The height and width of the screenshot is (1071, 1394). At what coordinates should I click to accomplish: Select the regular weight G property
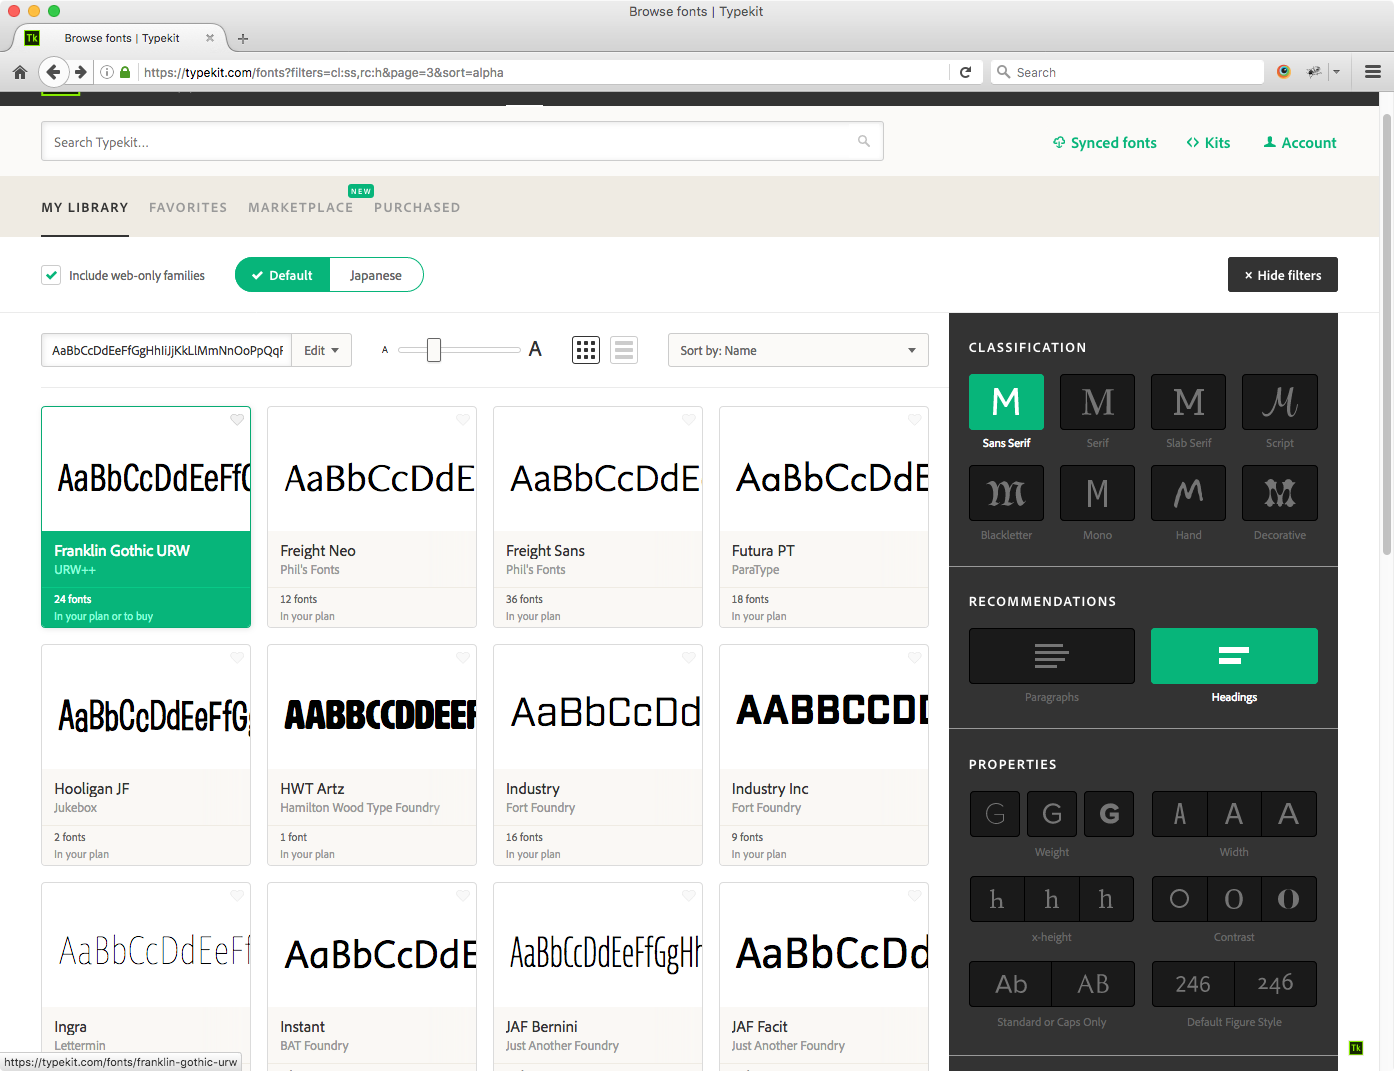[x=1052, y=814]
